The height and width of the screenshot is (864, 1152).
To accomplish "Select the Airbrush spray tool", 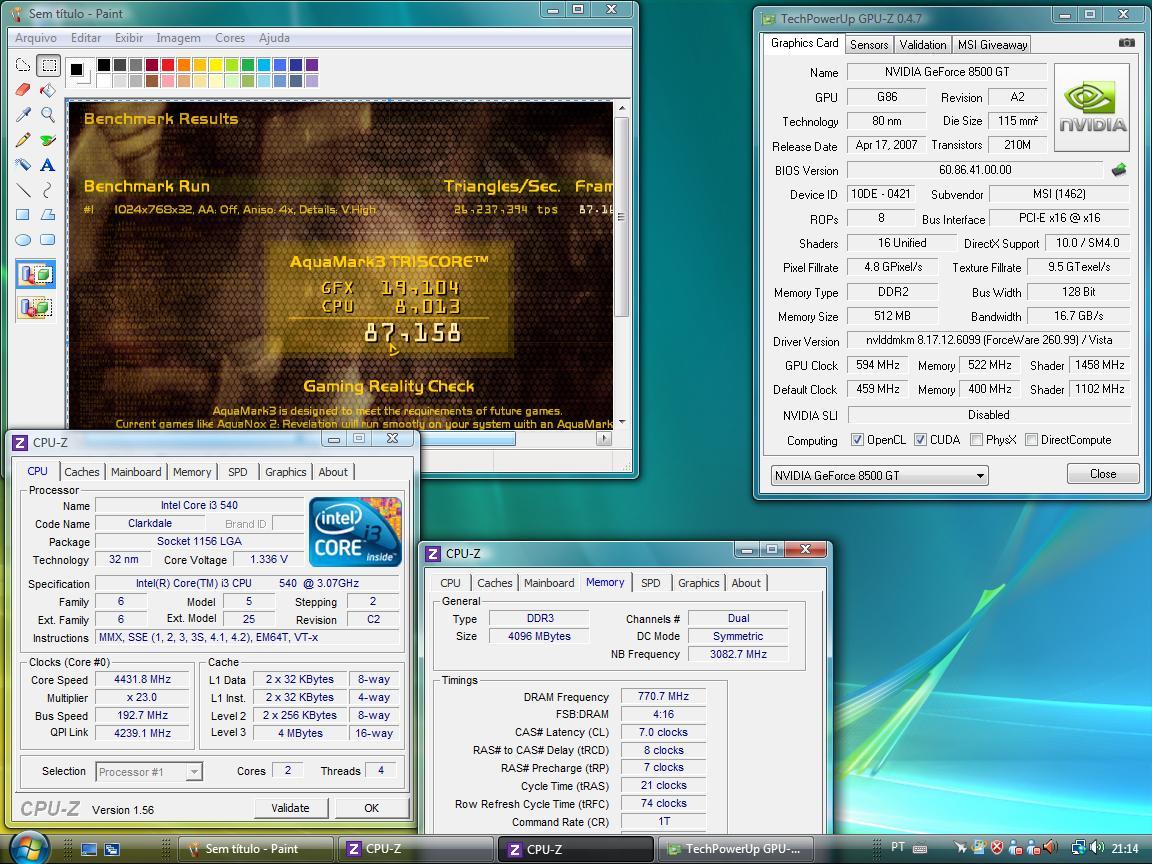I will point(23,165).
